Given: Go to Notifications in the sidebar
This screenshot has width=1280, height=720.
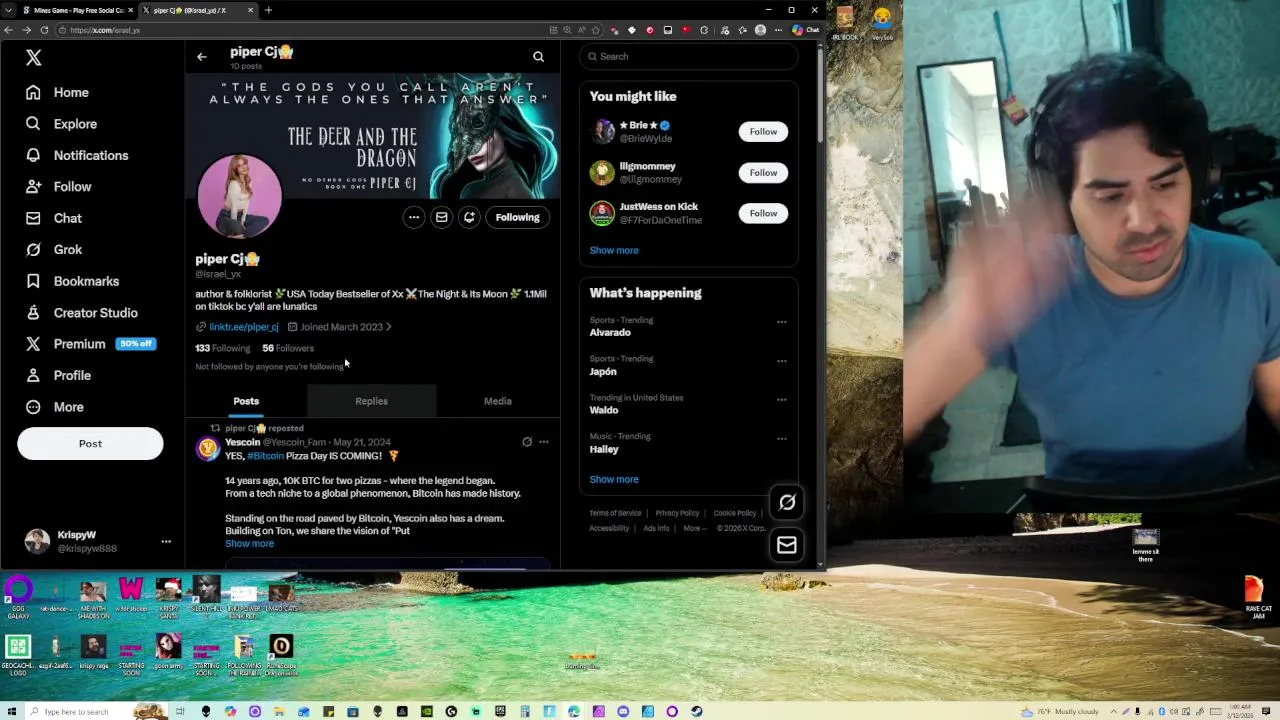Looking at the screenshot, I should pos(78,155).
